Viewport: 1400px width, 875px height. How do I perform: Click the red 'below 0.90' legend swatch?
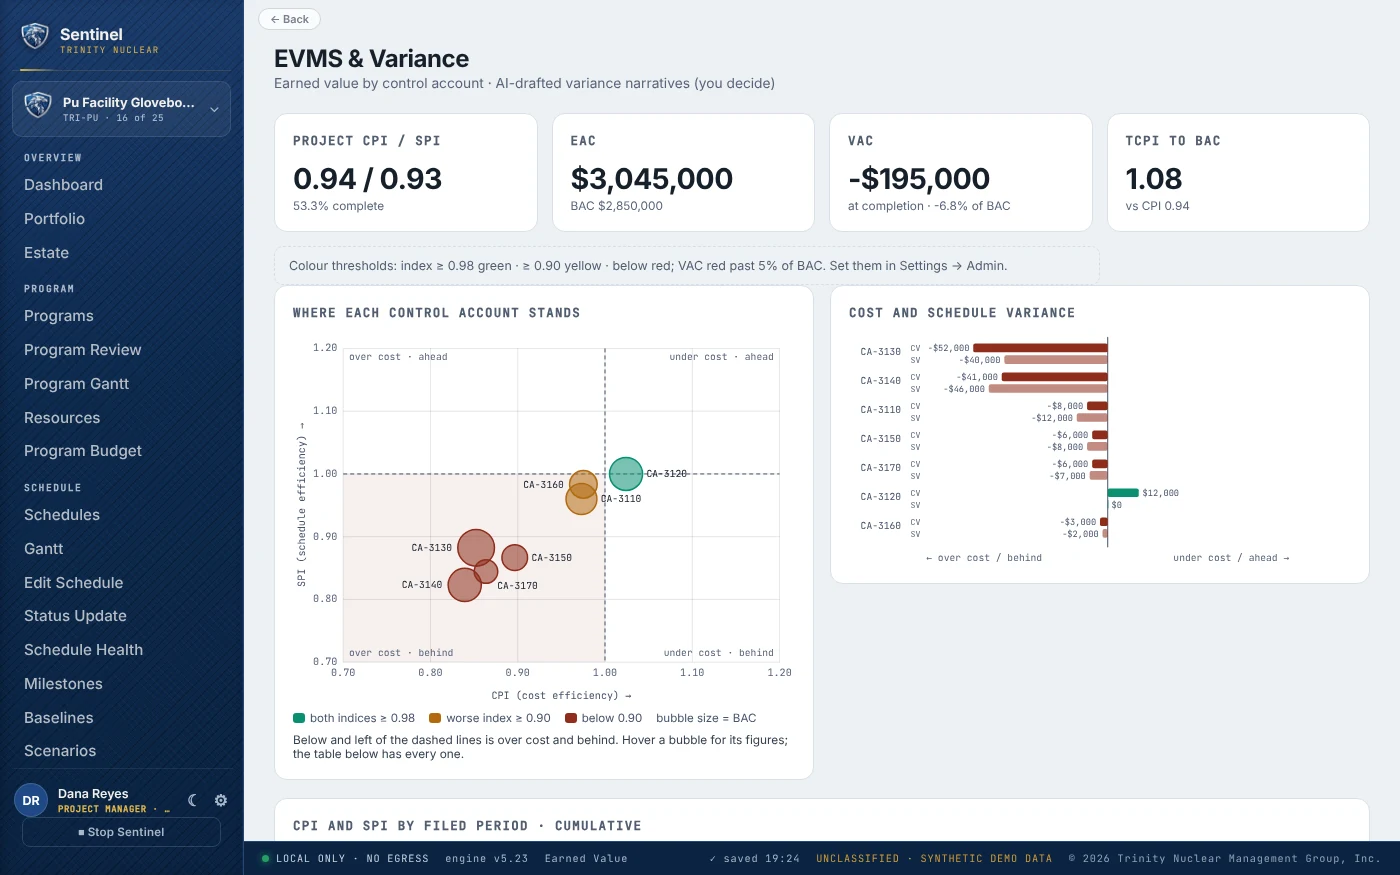[x=571, y=718]
